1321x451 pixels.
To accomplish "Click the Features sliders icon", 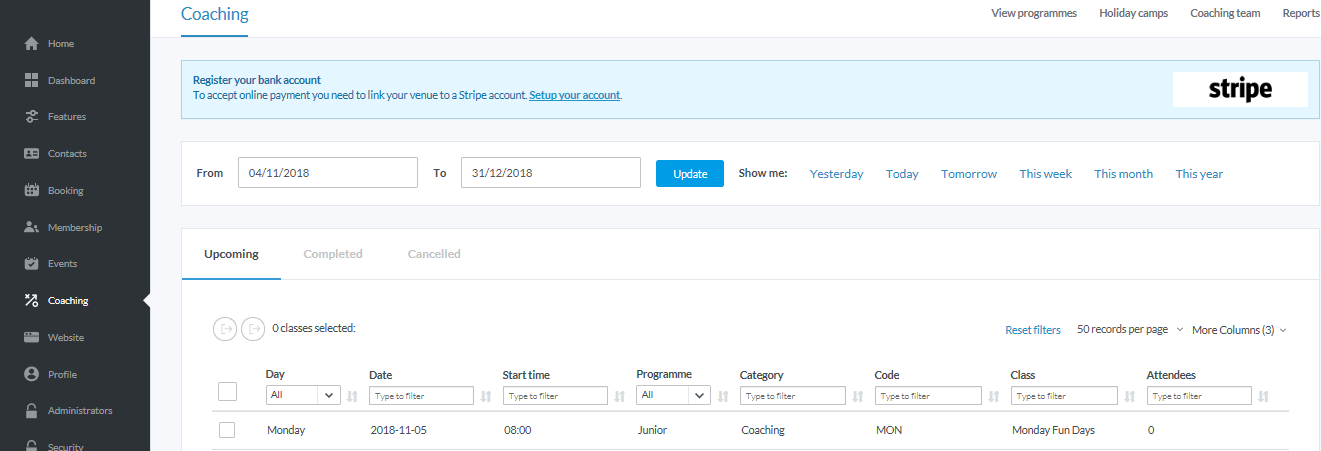I will 31,117.
